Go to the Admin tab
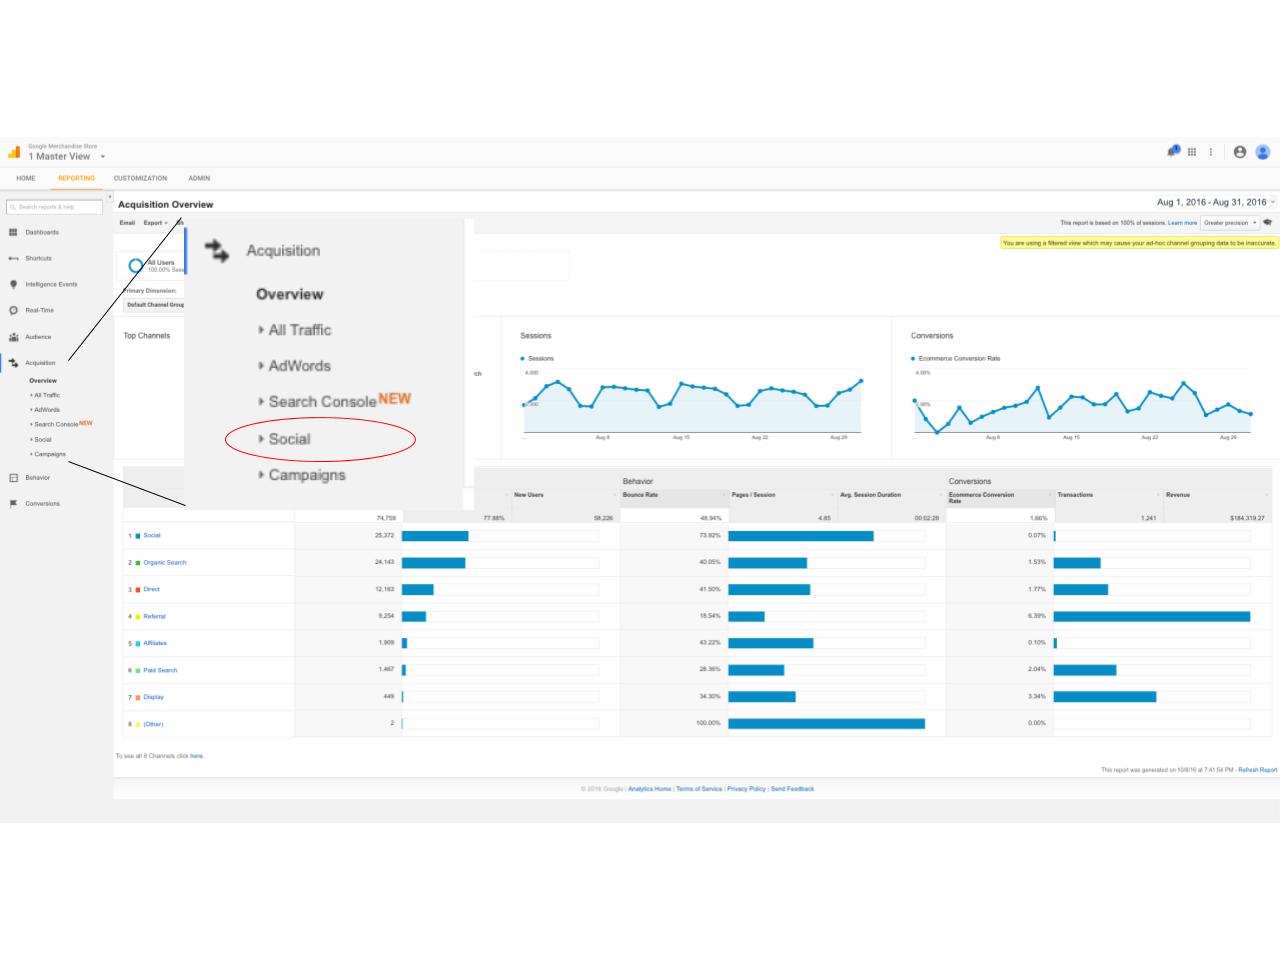This screenshot has height=960, width=1280. (x=199, y=178)
